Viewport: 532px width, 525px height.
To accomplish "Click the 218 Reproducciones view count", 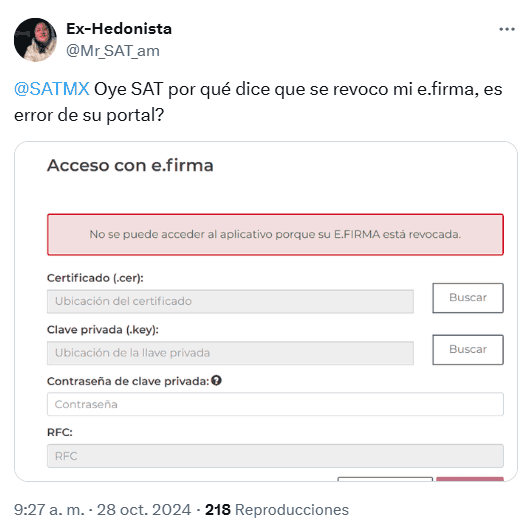I will coord(277,510).
